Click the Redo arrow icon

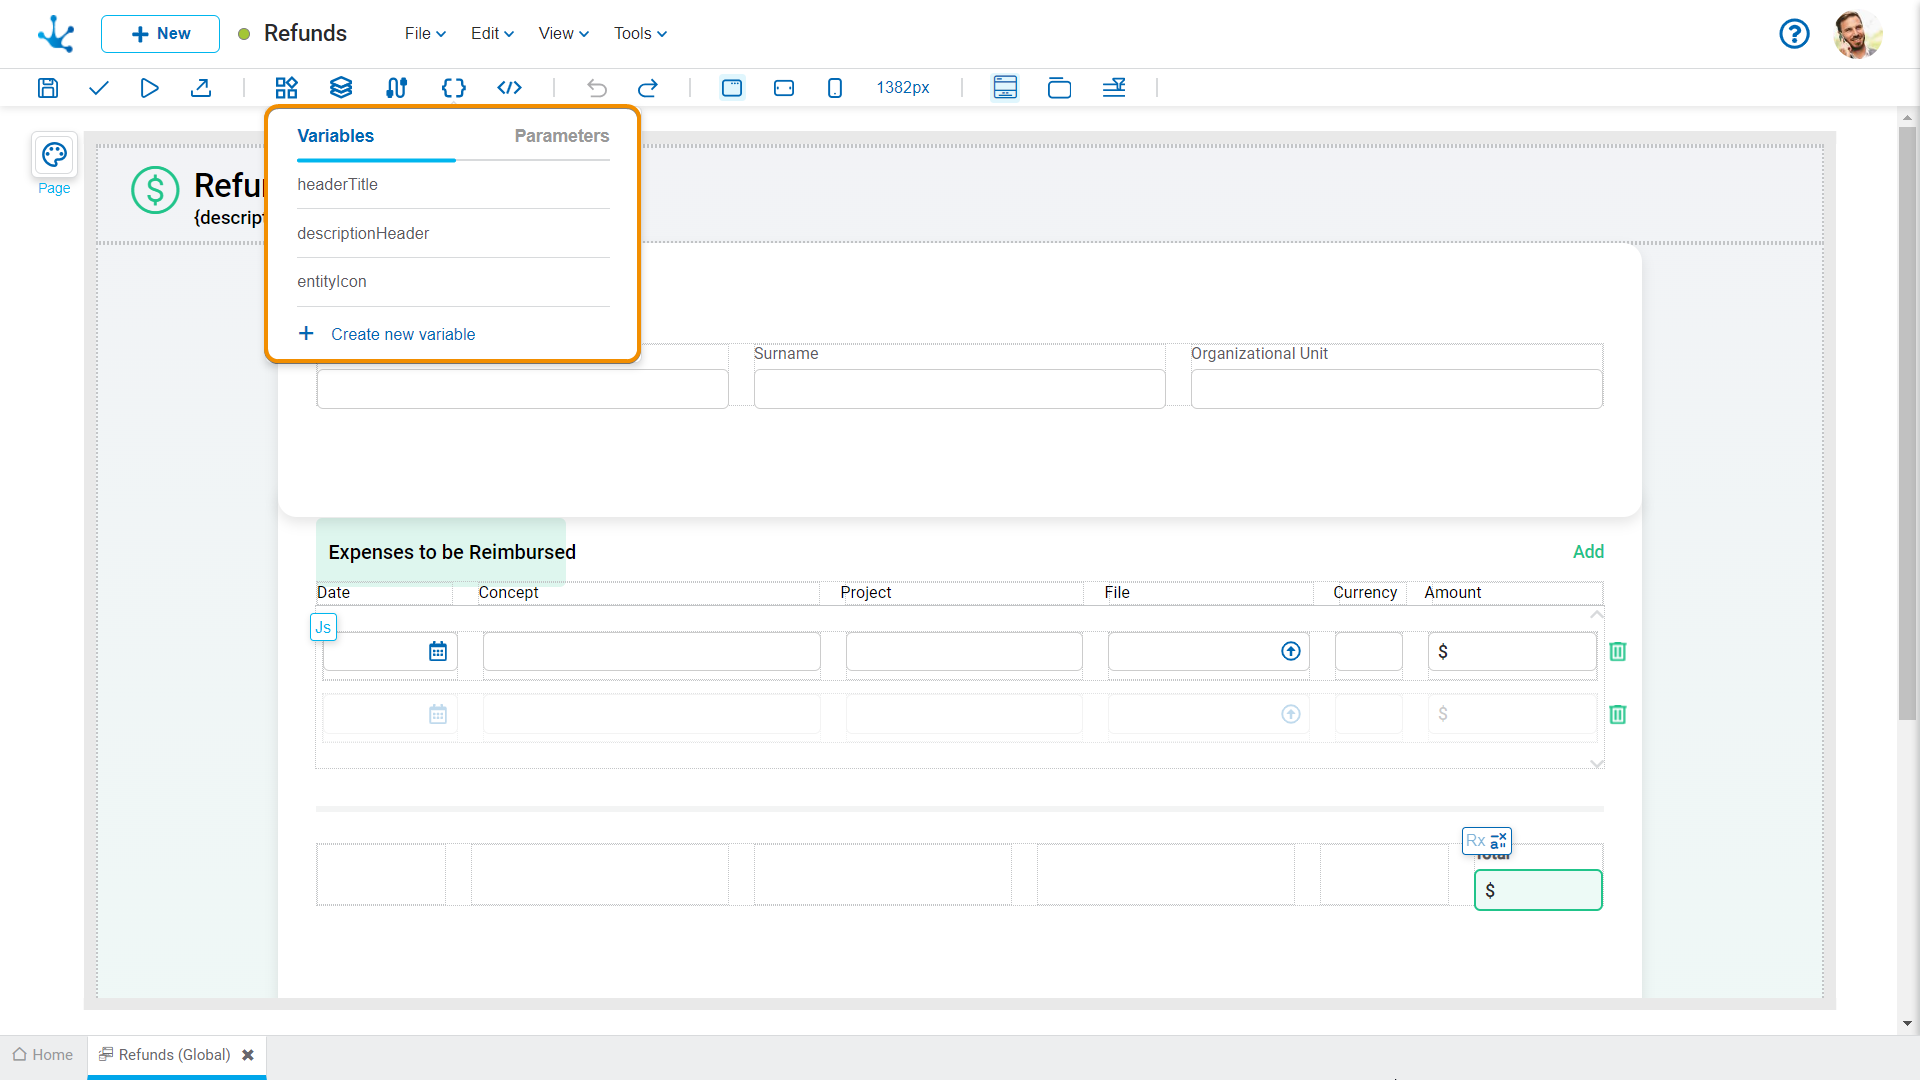click(647, 88)
